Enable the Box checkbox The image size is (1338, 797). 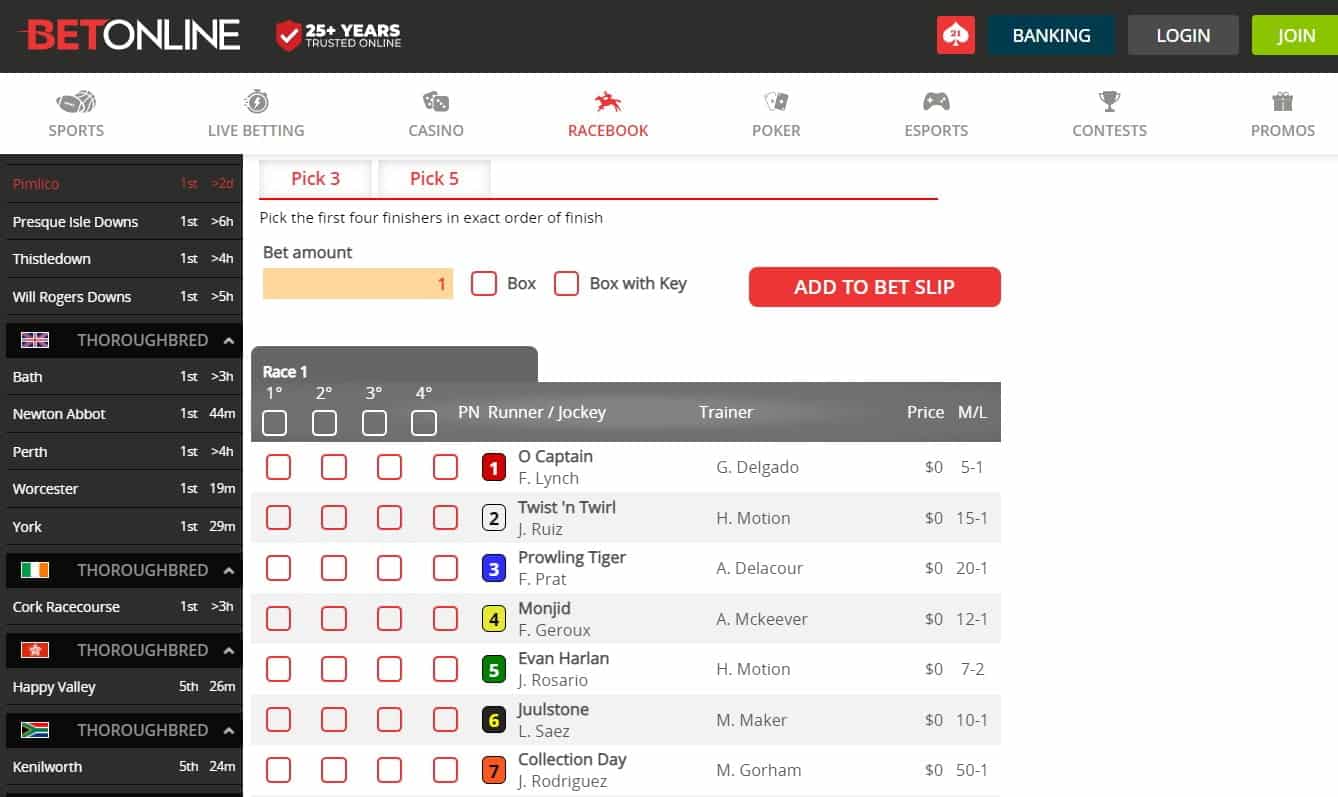click(484, 284)
